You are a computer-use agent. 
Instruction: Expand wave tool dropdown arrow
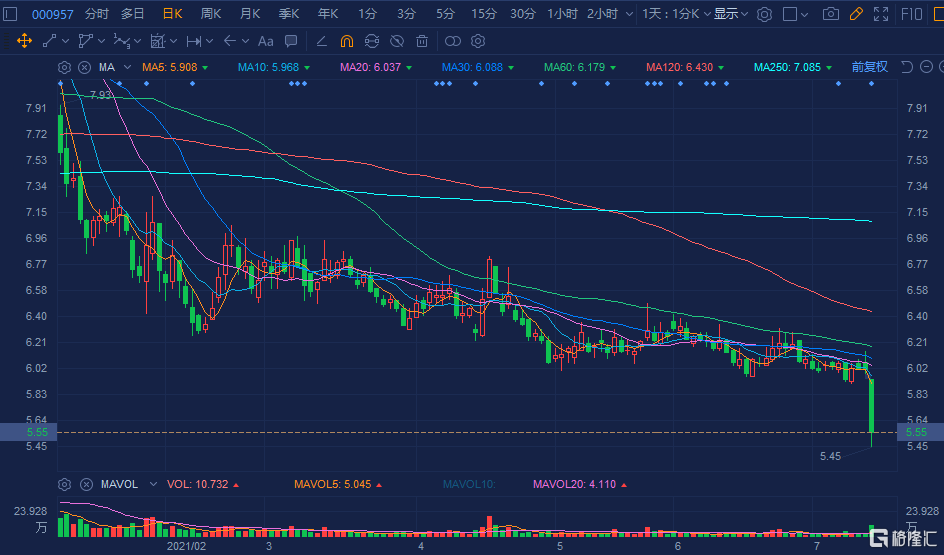tap(138, 42)
